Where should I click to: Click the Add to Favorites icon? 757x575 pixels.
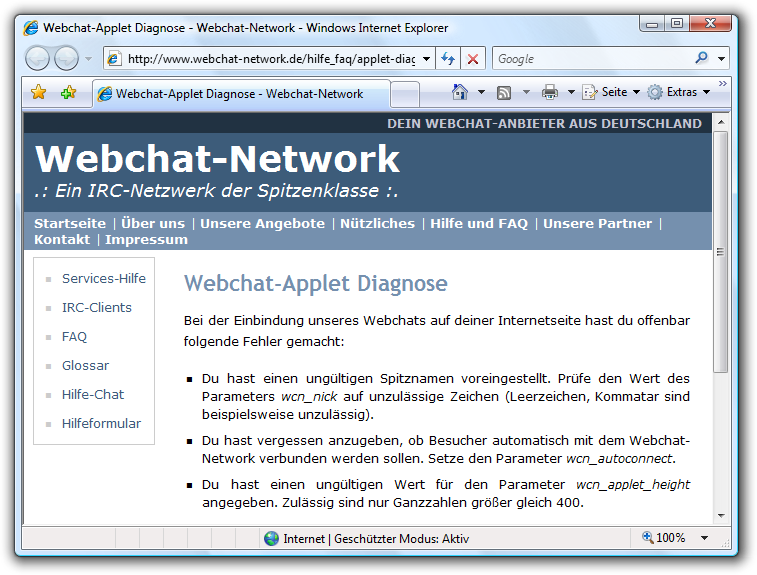point(69,92)
